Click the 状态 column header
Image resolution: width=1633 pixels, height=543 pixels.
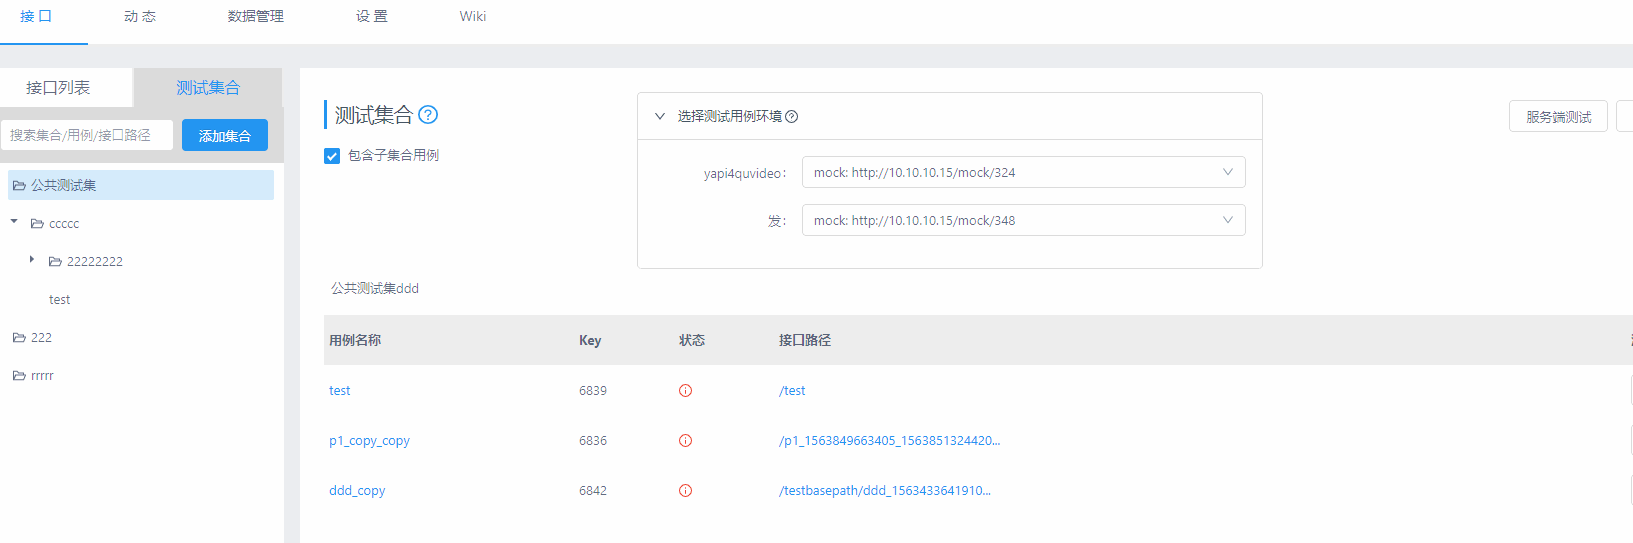[x=692, y=341]
